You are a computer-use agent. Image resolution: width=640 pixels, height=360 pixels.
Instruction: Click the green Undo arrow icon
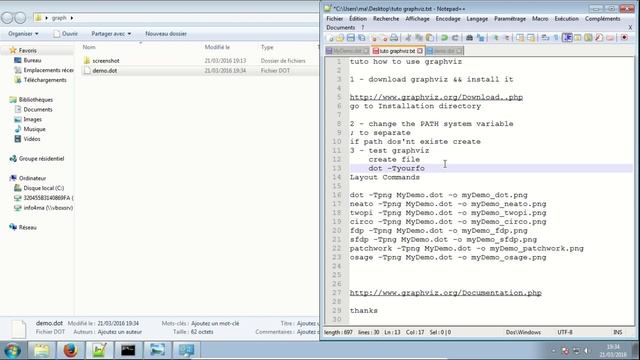click(x=444, y=38)
